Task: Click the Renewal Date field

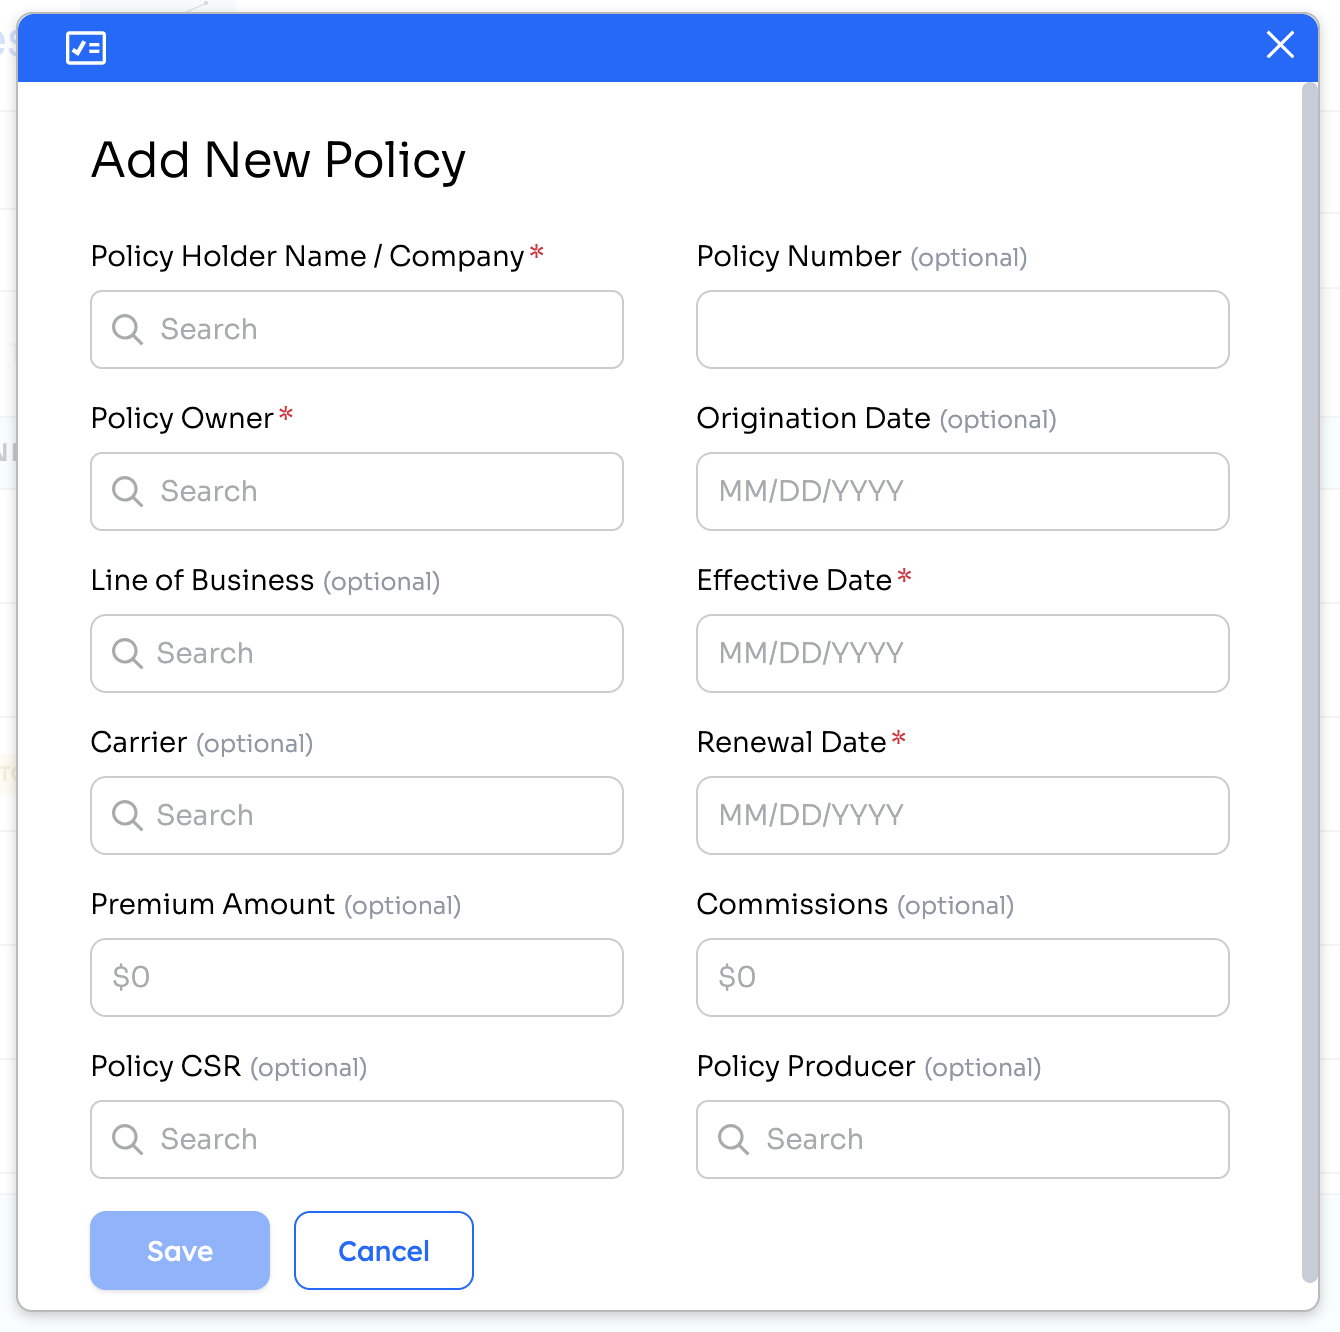Action: 963,816
